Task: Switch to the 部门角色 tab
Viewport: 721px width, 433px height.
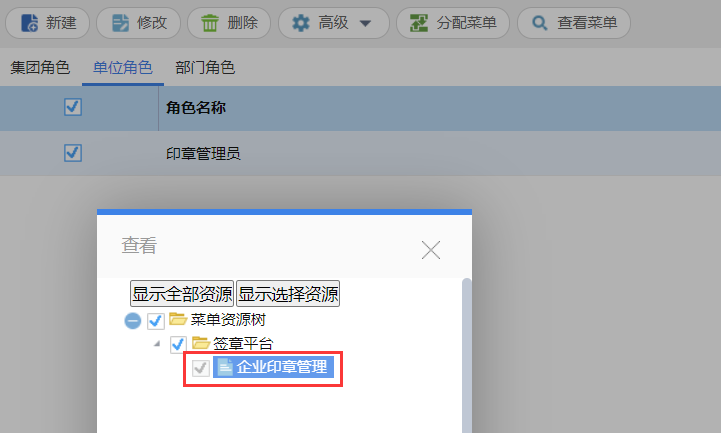Action: (205, 68)
